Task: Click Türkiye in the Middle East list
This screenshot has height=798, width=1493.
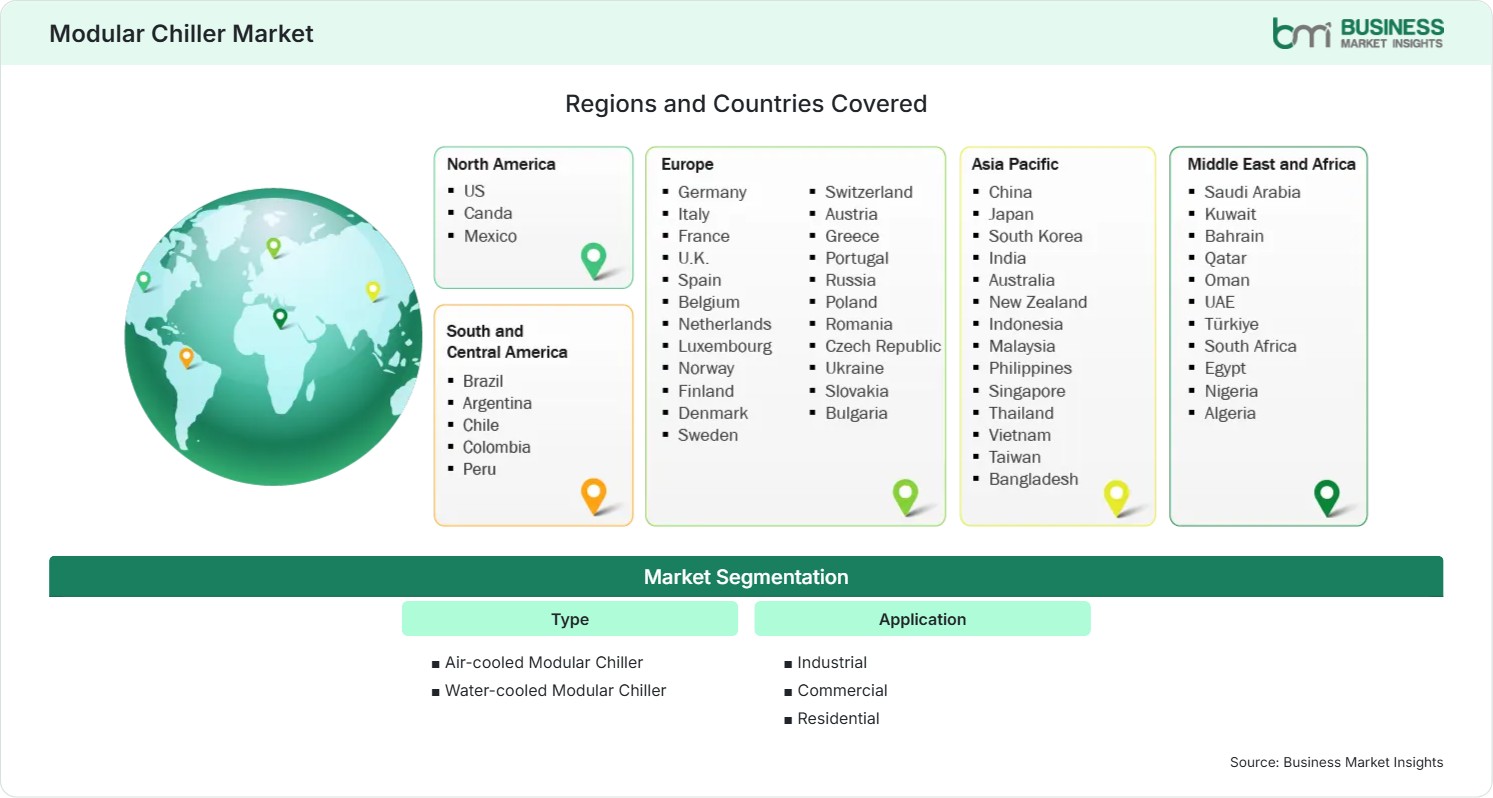Action: [x=1231, y=324]
